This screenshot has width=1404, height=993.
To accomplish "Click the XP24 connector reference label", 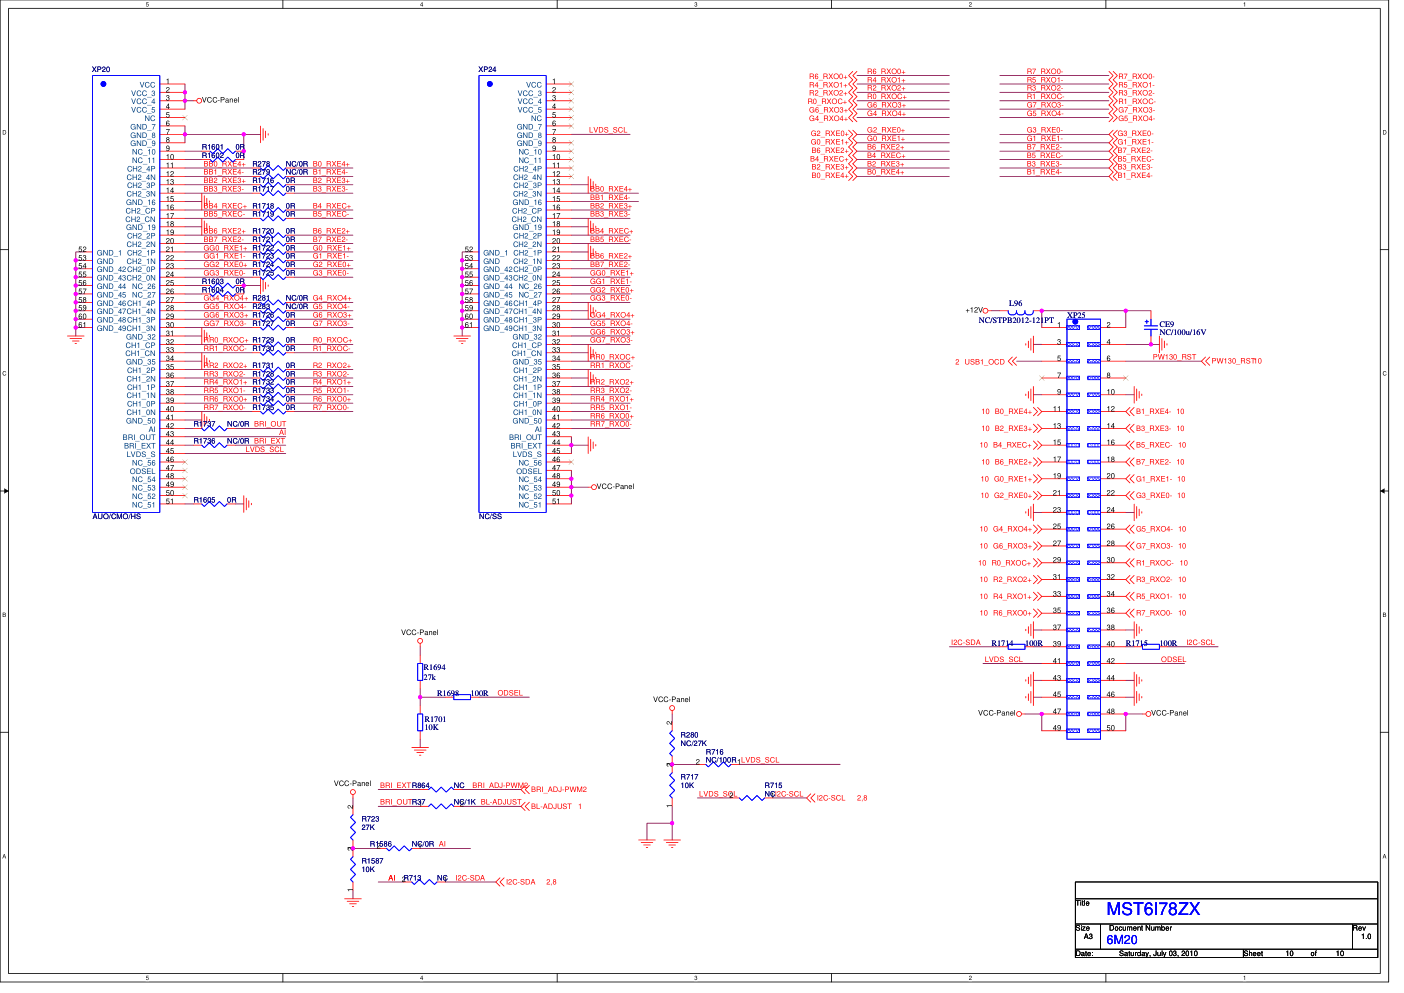I will 487,70.
